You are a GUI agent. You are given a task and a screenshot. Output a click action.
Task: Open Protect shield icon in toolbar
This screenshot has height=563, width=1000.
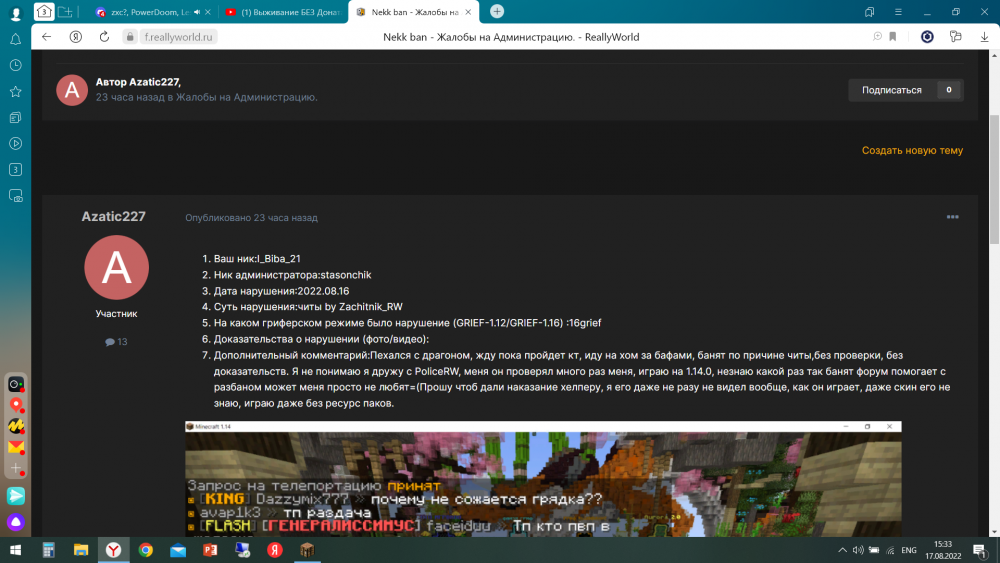927,37
